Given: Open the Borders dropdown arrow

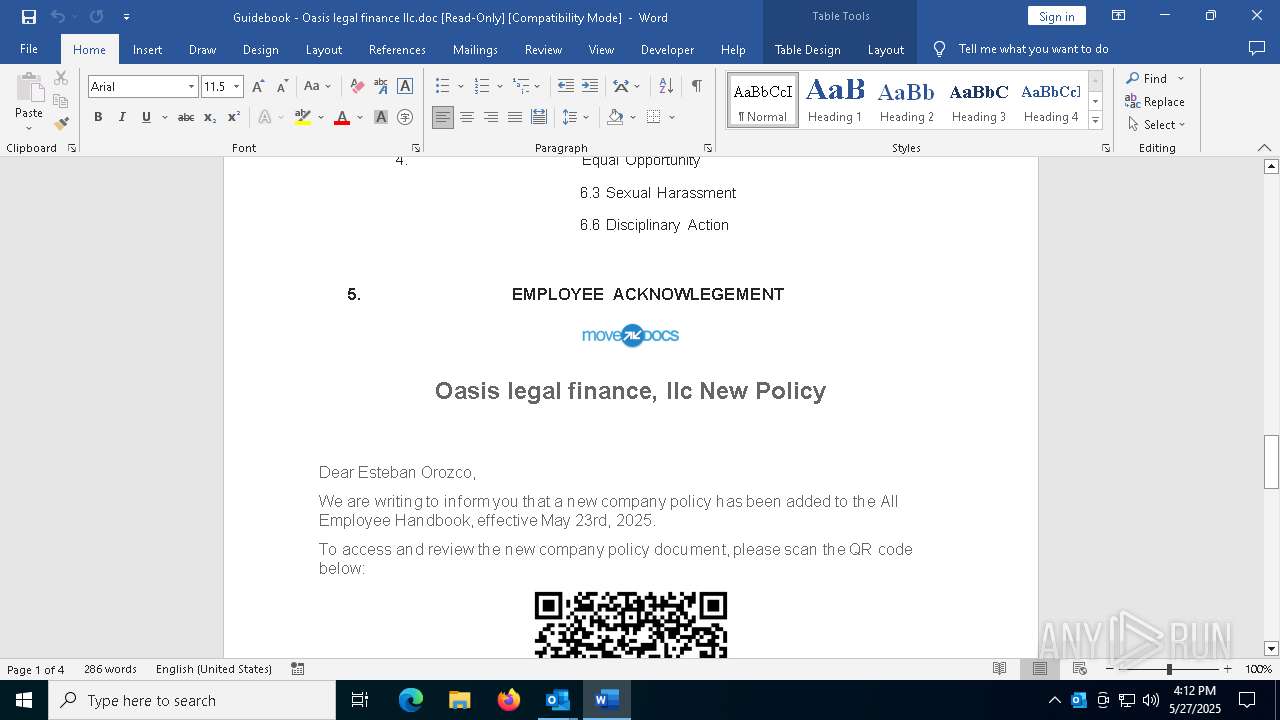Looking at the screenshot, I should point(672,117).
